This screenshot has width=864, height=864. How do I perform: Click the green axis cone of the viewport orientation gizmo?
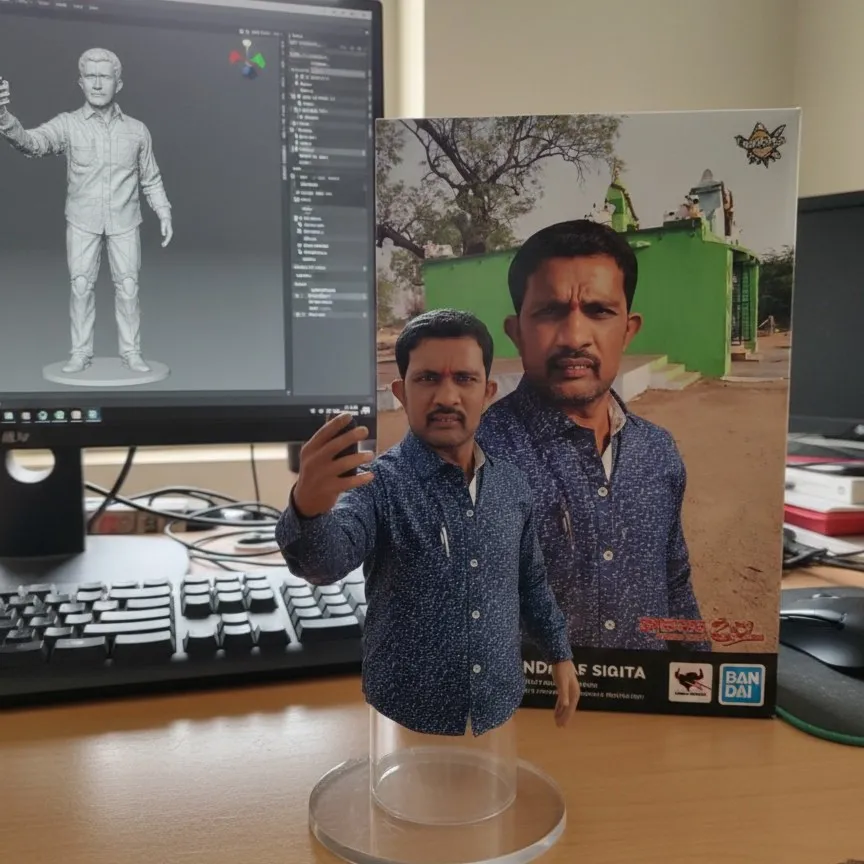click(x=259, y=61)
